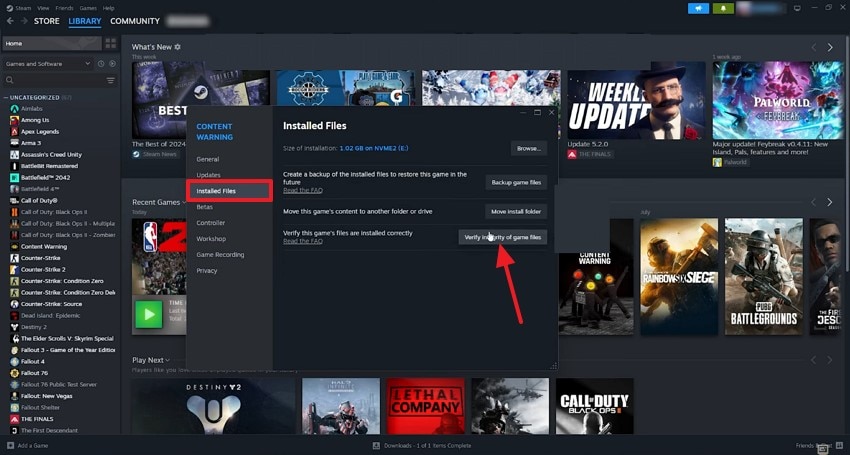850x455 pixels.
Task: Go to the STORE tab
Action: [x=47, y=21]
